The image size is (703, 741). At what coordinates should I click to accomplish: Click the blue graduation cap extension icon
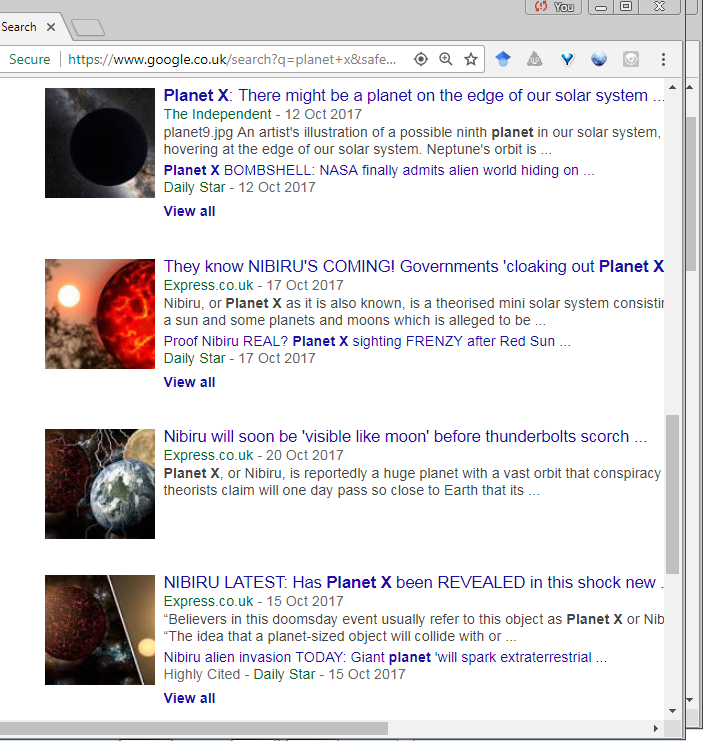503,59
